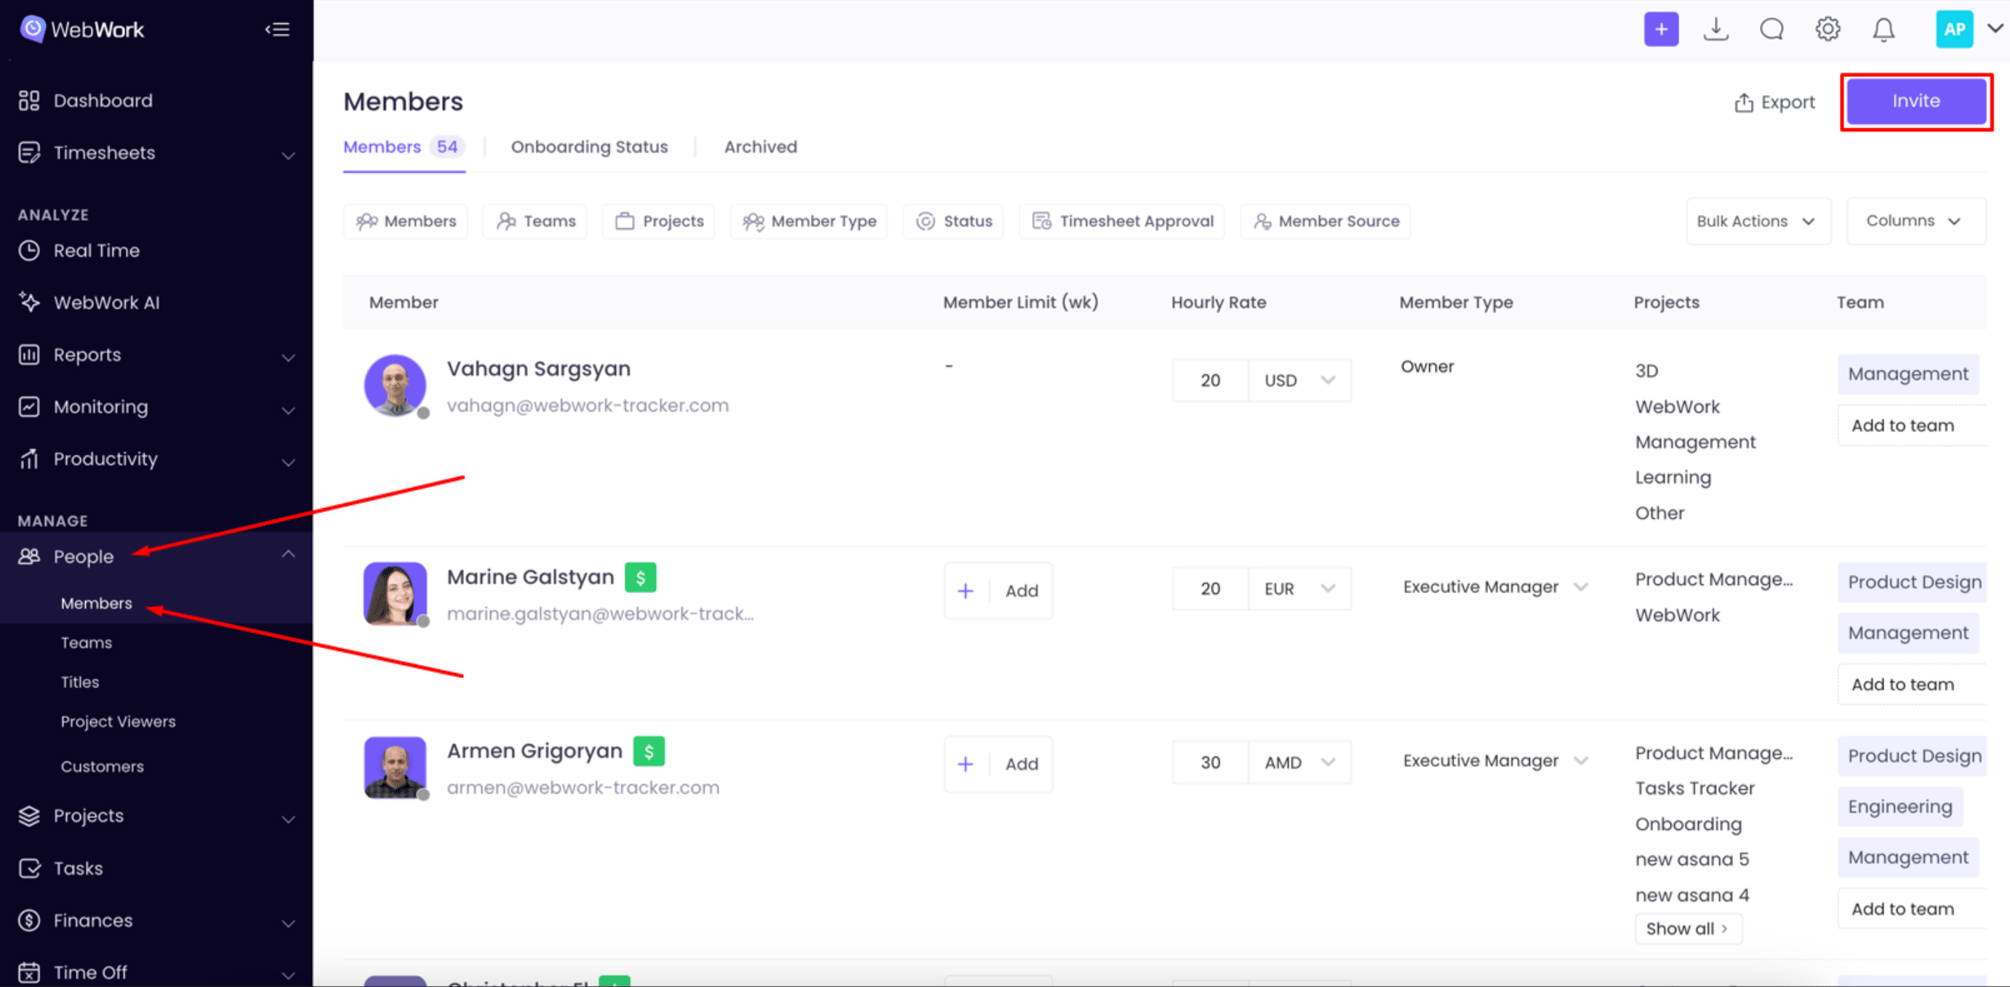Click Armen Grigoryan's hourly rate field
This screenshot has width=2010, height=987.
coord(1210,763)
